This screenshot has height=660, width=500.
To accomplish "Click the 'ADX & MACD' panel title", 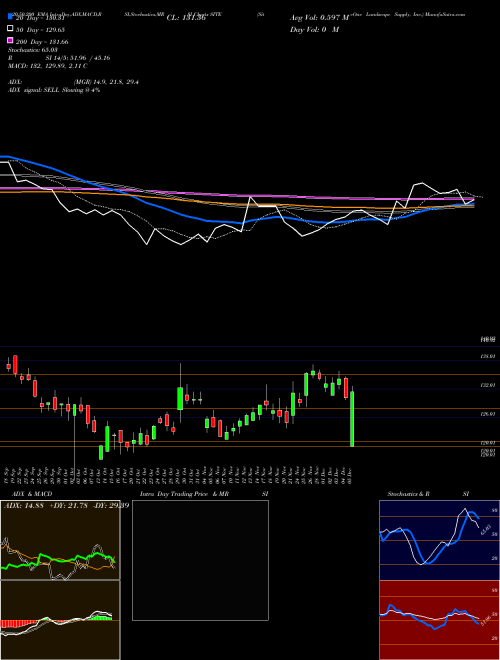I will coord(32,494).
